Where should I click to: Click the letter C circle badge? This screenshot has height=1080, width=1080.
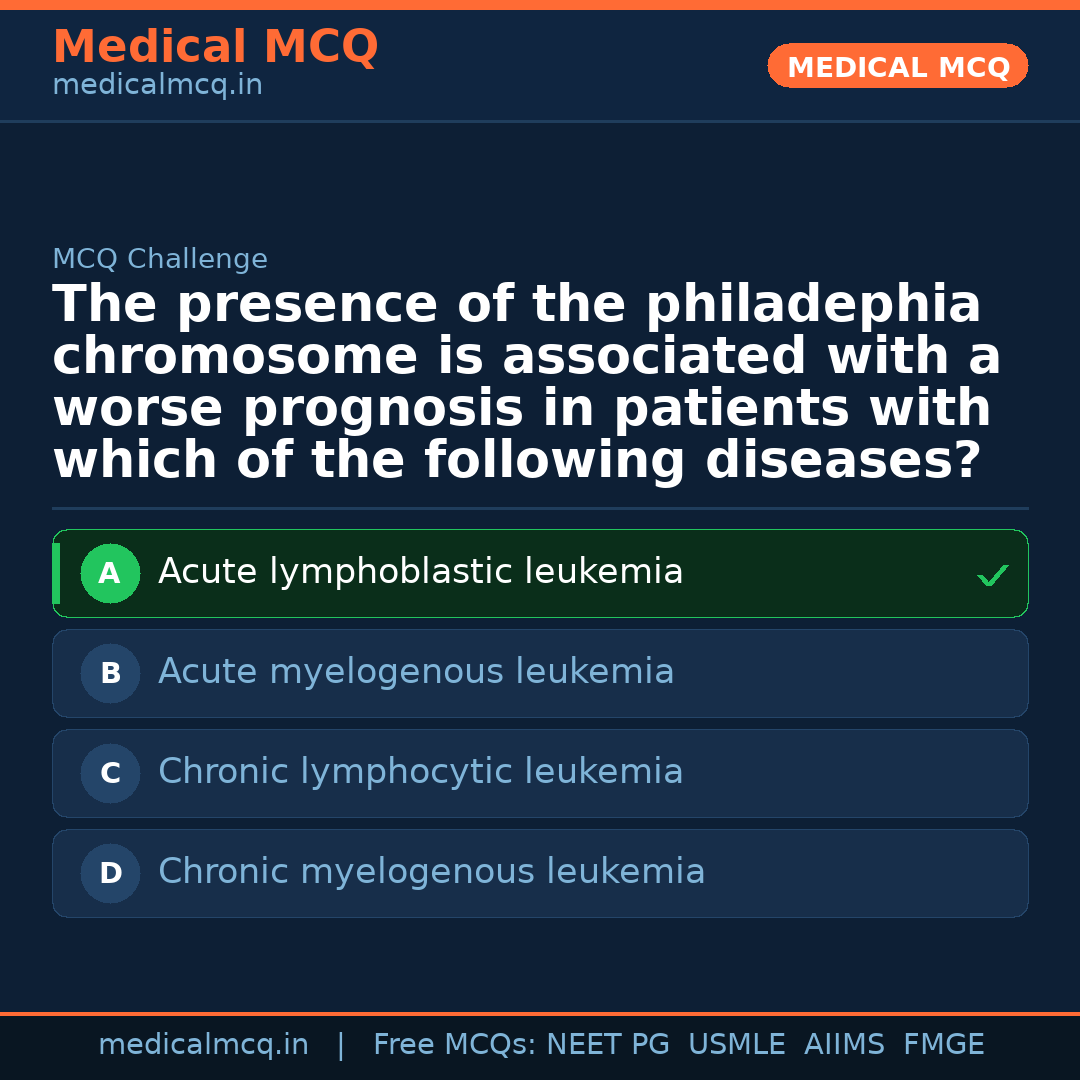(110, 774)
